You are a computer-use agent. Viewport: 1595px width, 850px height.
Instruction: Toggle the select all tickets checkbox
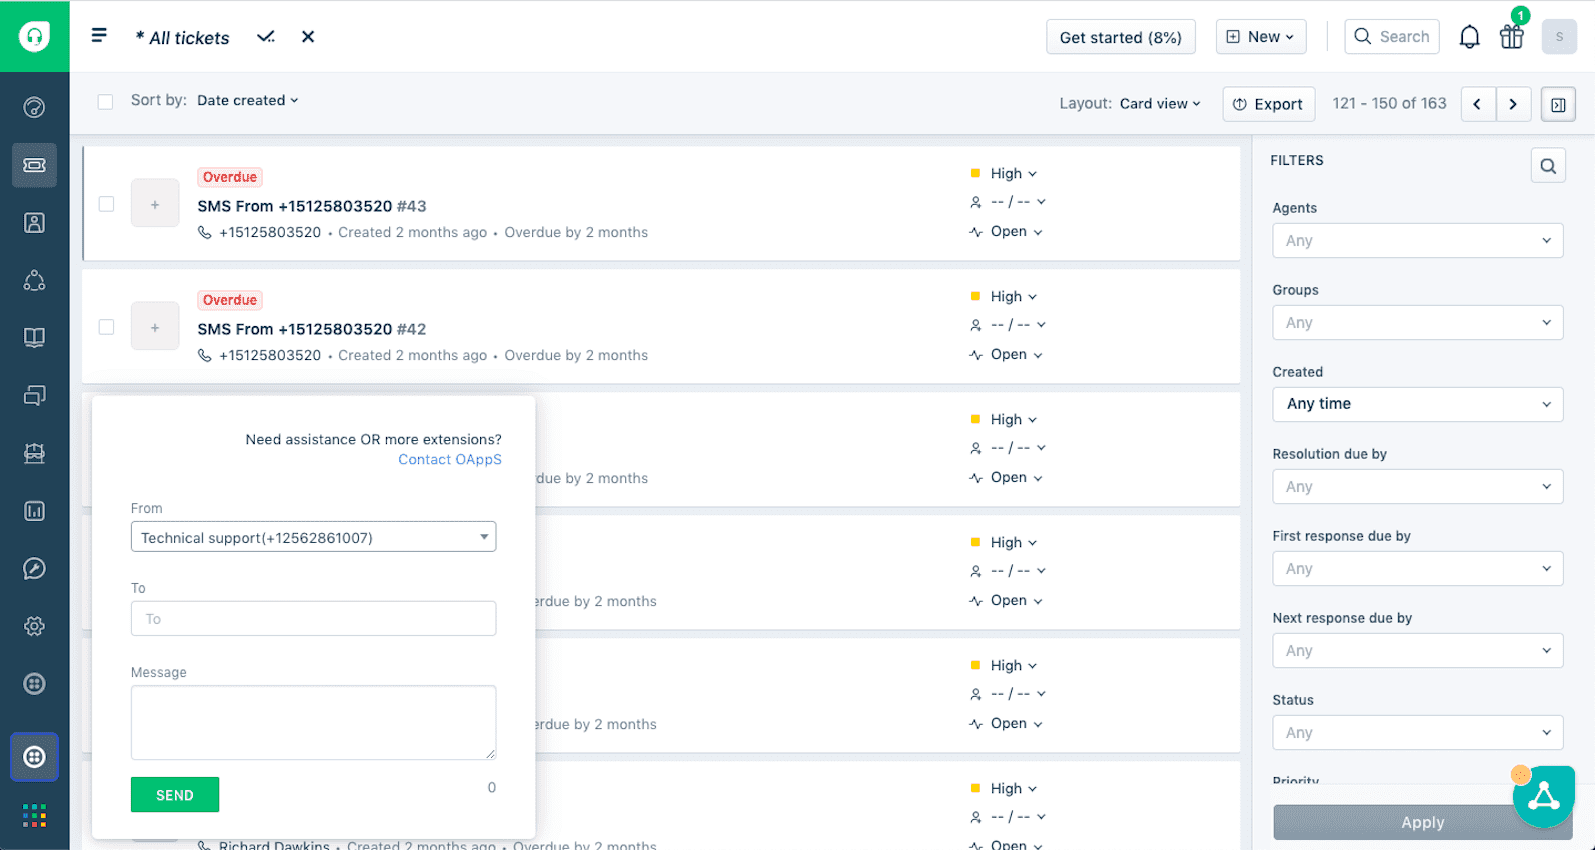(x=105, y=101)
